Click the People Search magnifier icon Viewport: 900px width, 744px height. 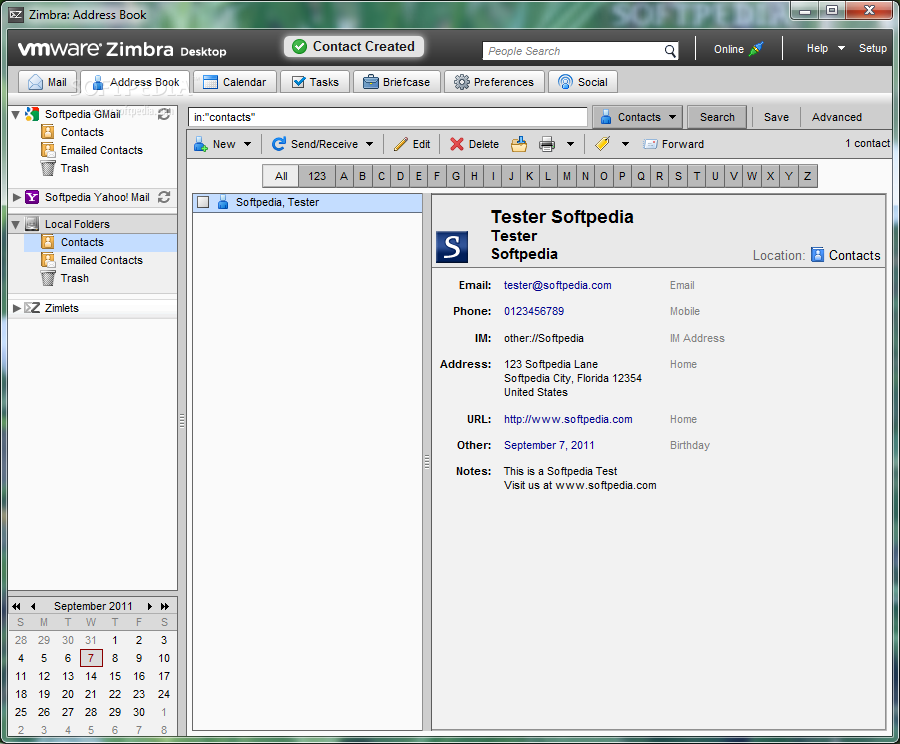coord(670,51)
